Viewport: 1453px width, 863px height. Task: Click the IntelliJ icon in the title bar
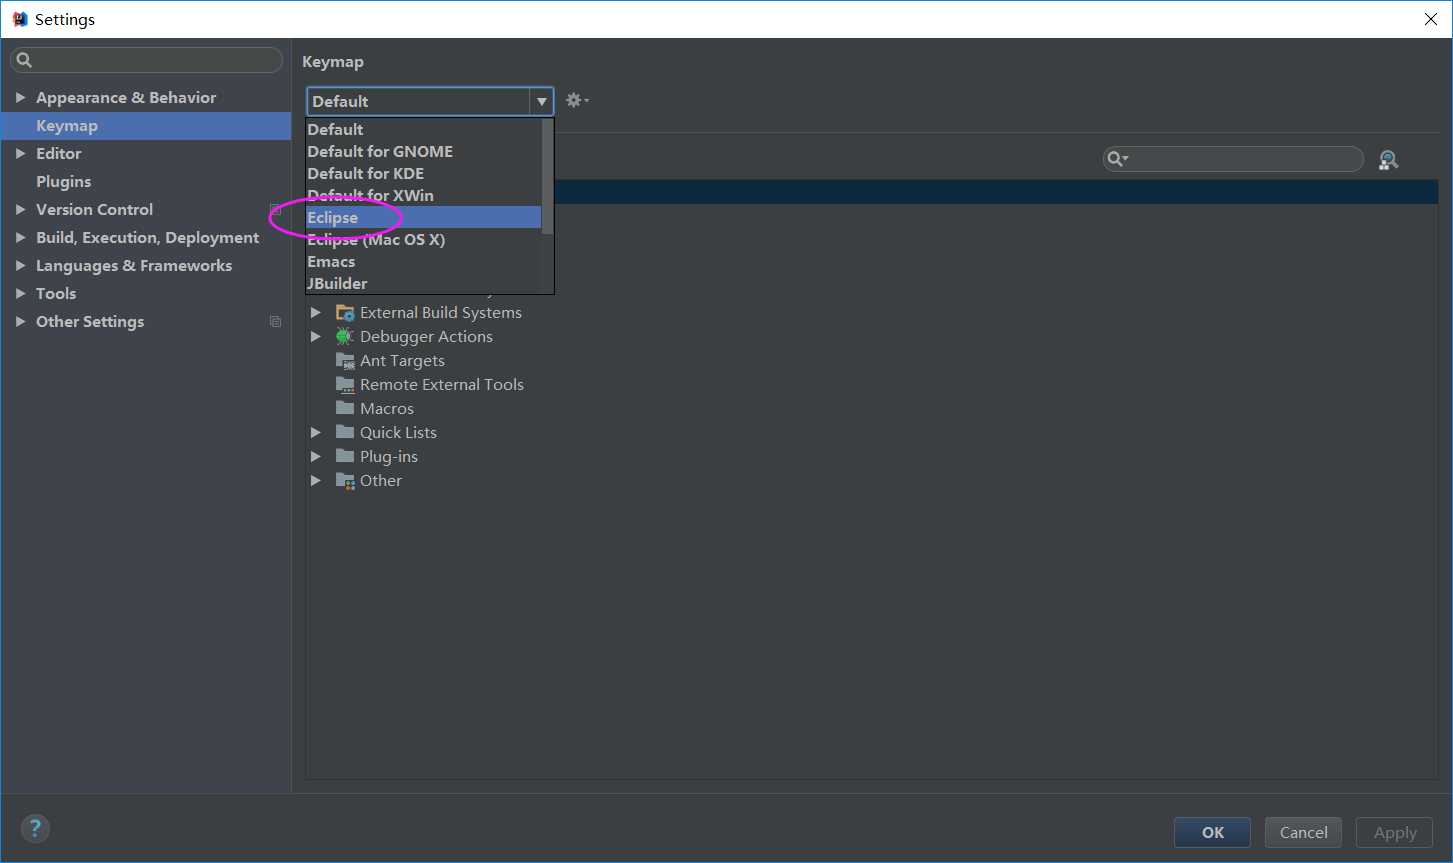point(19,19)
